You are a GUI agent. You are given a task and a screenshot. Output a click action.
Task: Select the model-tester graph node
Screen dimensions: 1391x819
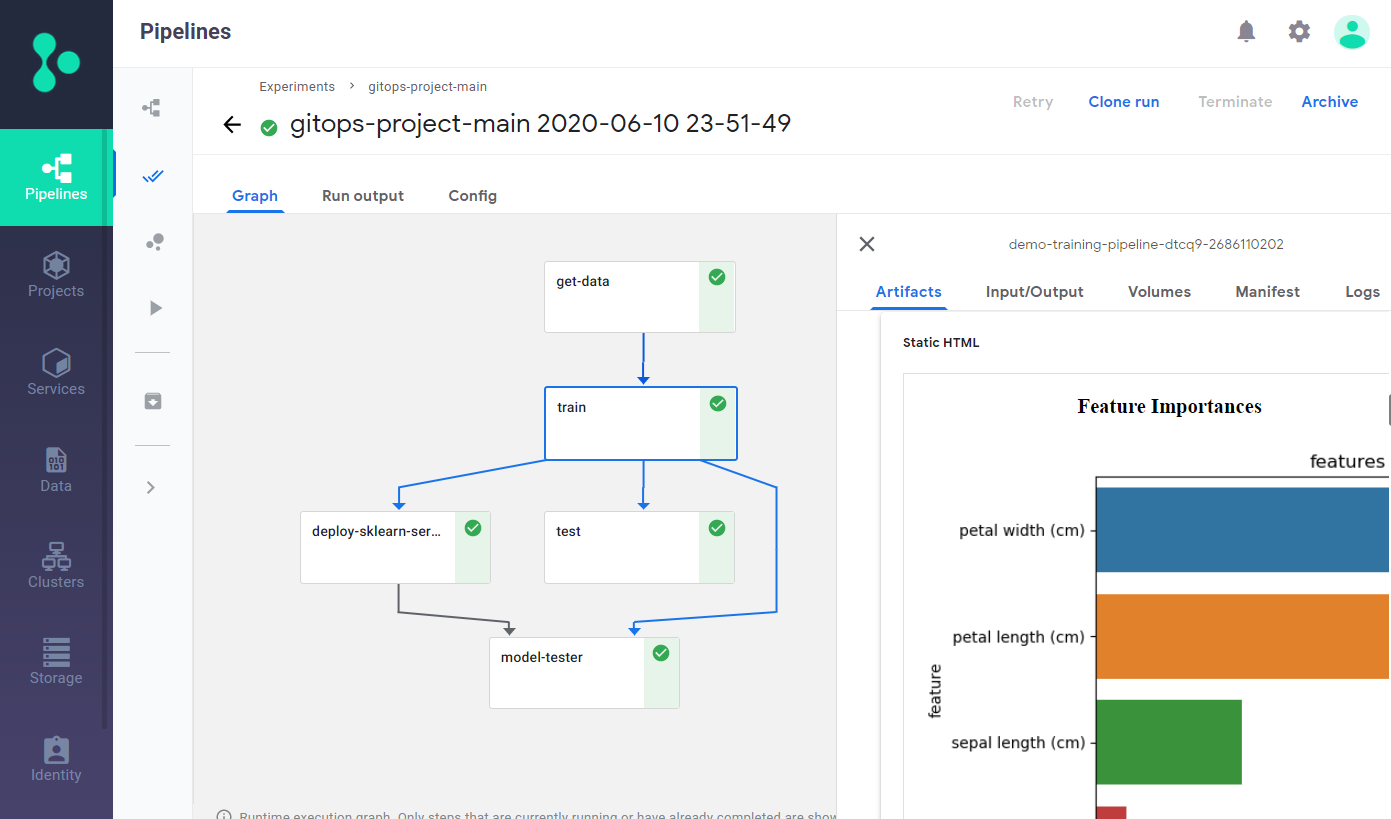(584, 673)
